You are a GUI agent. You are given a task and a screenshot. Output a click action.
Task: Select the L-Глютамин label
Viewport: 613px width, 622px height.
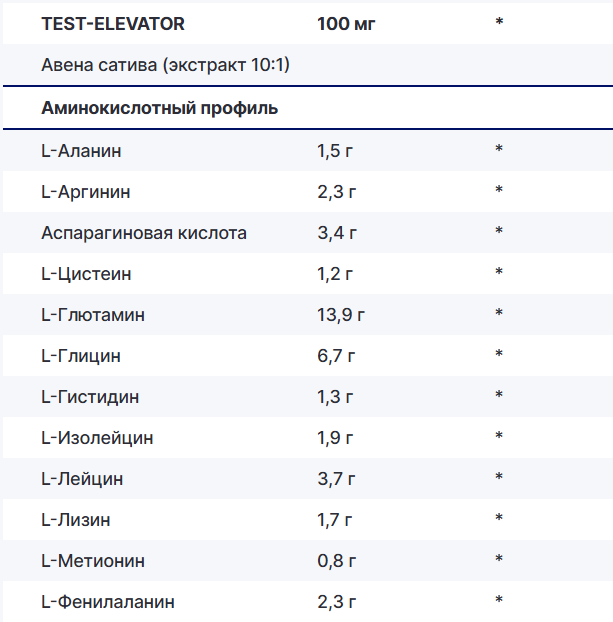pos(93,315)
